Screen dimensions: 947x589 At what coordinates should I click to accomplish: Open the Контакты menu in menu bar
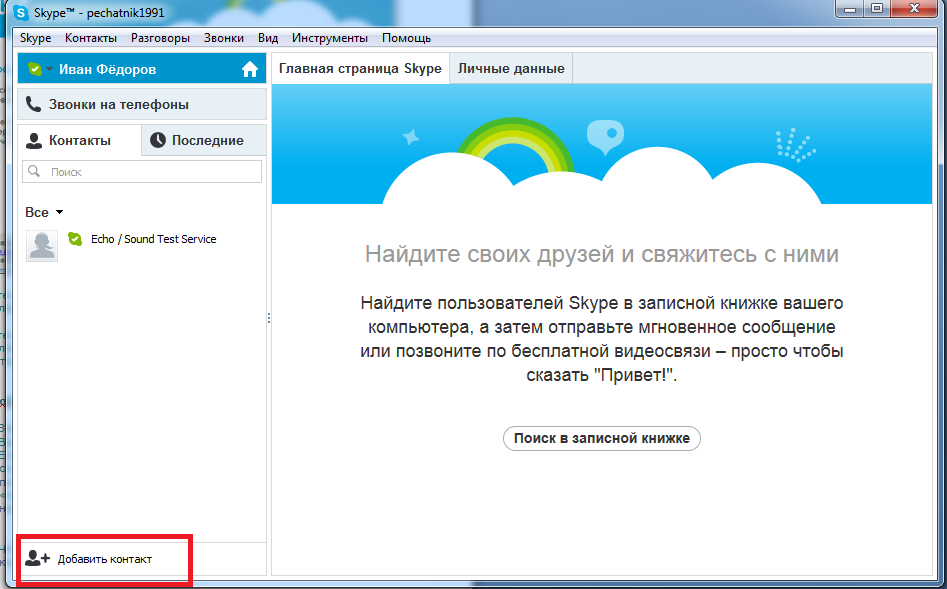pos(91,38)
